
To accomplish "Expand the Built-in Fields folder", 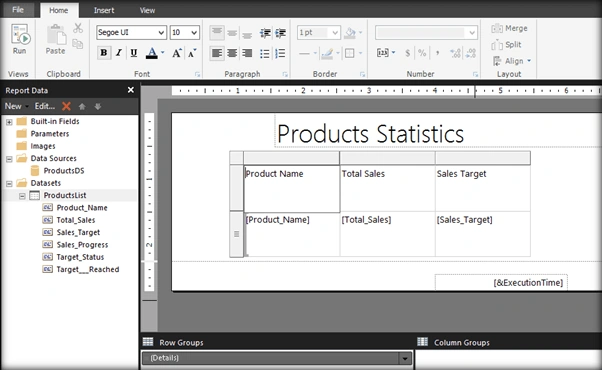I will [x=9, y=122].
